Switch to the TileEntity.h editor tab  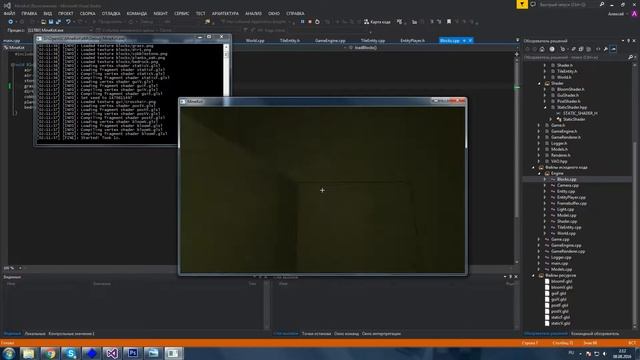290,41
